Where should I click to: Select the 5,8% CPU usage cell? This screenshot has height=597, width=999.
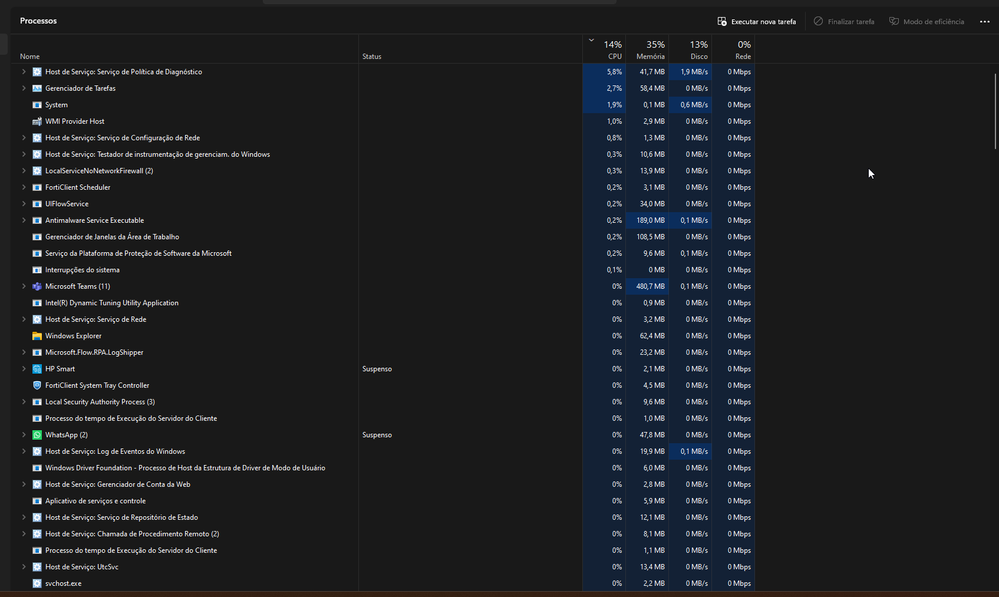click(x=604, y=72)
